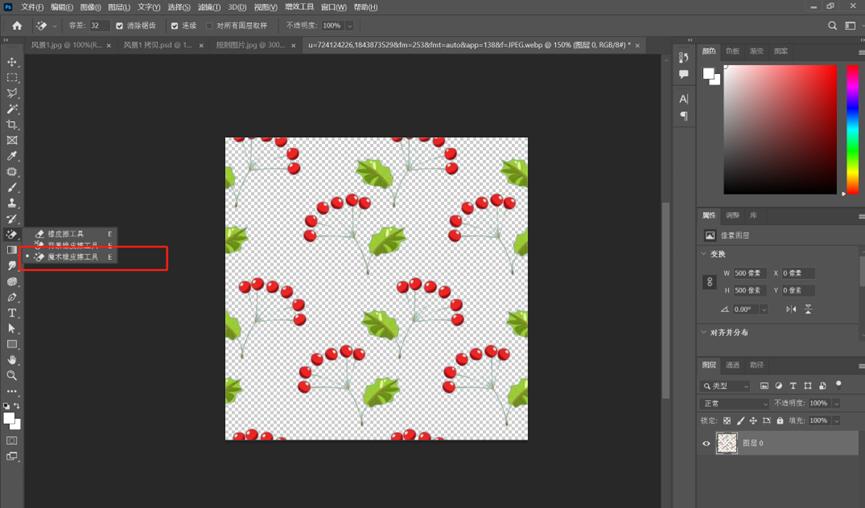
Task: Toggle the 消除锯齿 anti-alias checkbox
Action: click(121, 25)
